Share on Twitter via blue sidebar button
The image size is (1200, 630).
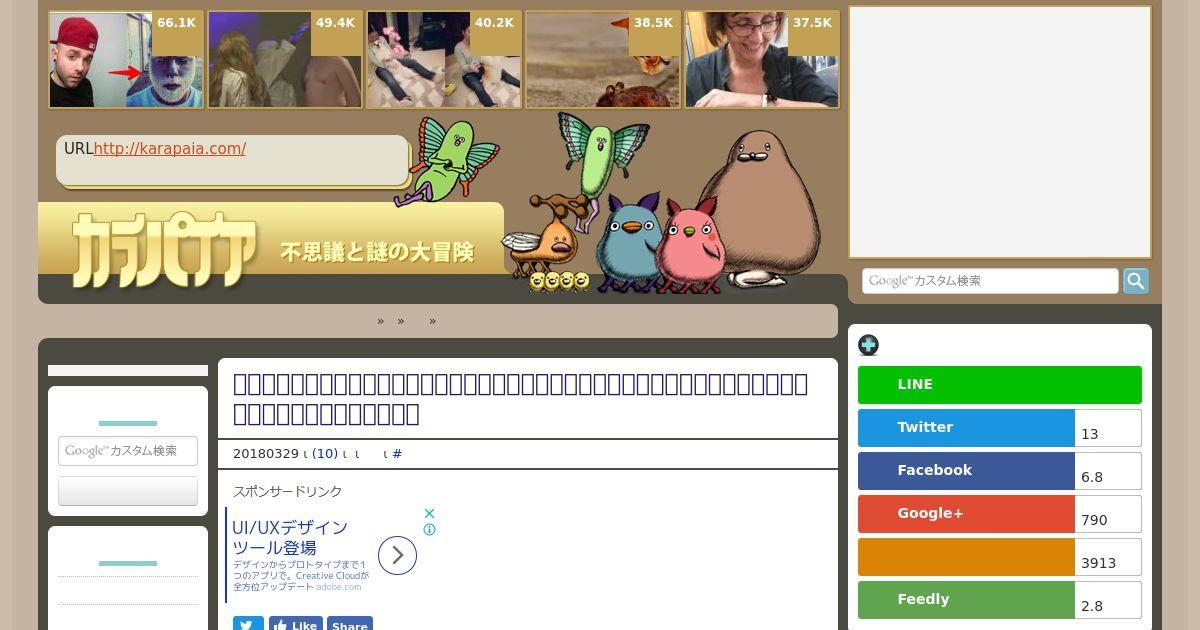click(966, 428)
